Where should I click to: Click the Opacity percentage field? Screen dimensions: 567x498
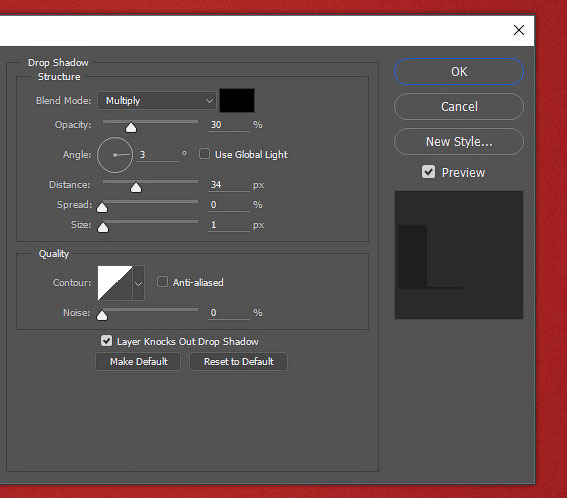point(229,125)
